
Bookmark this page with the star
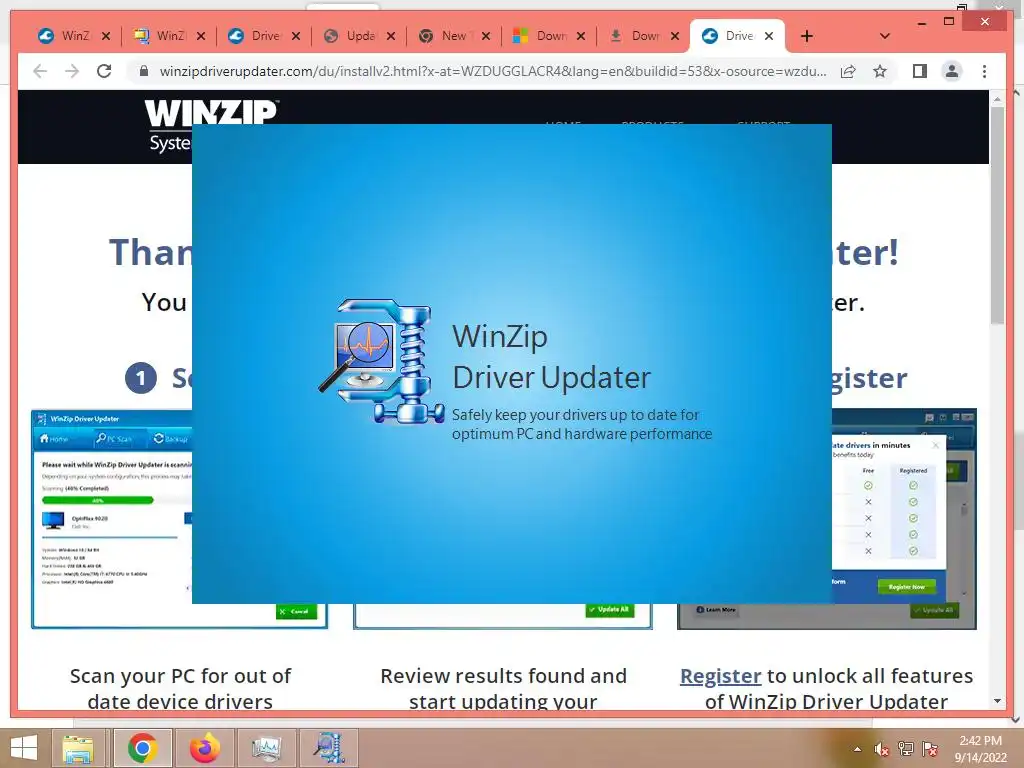tap(880, 71)
